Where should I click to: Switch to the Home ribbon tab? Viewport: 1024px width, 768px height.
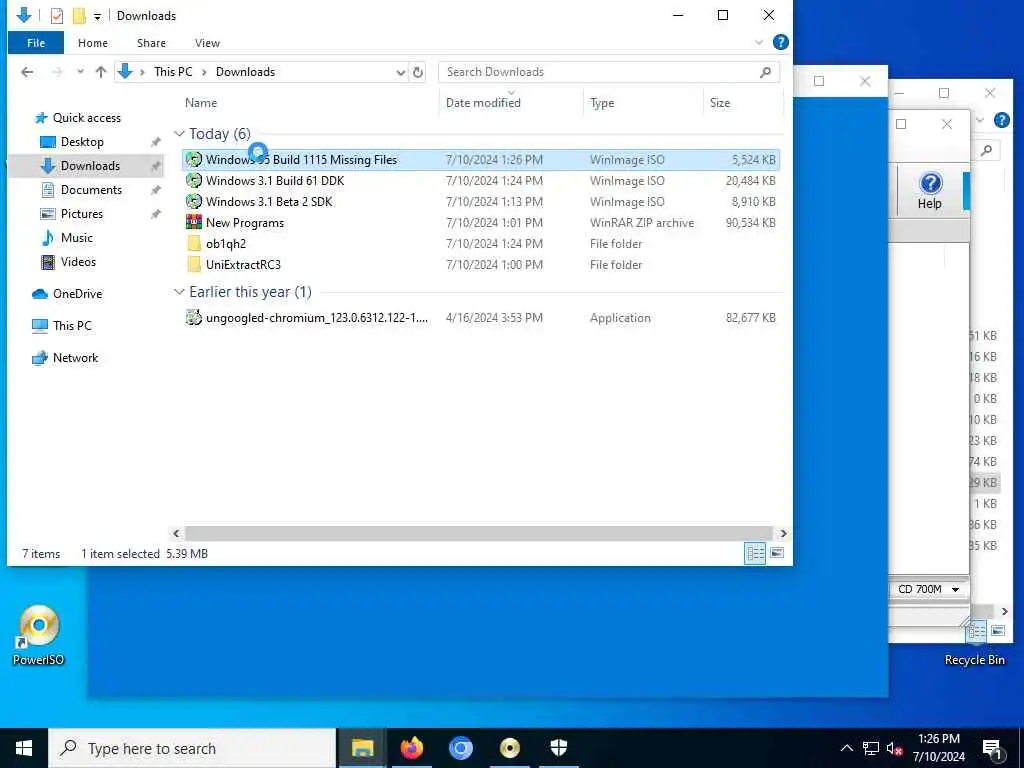93,43
